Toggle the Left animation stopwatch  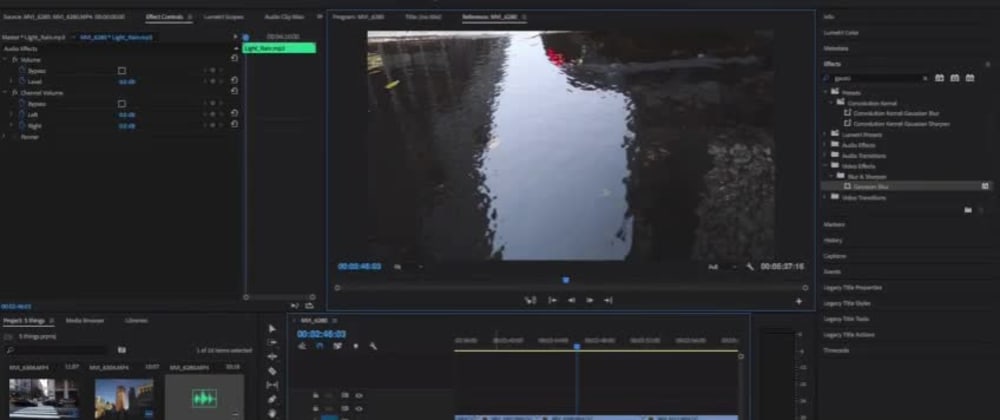pyautogui.click(x=22, y=115)
